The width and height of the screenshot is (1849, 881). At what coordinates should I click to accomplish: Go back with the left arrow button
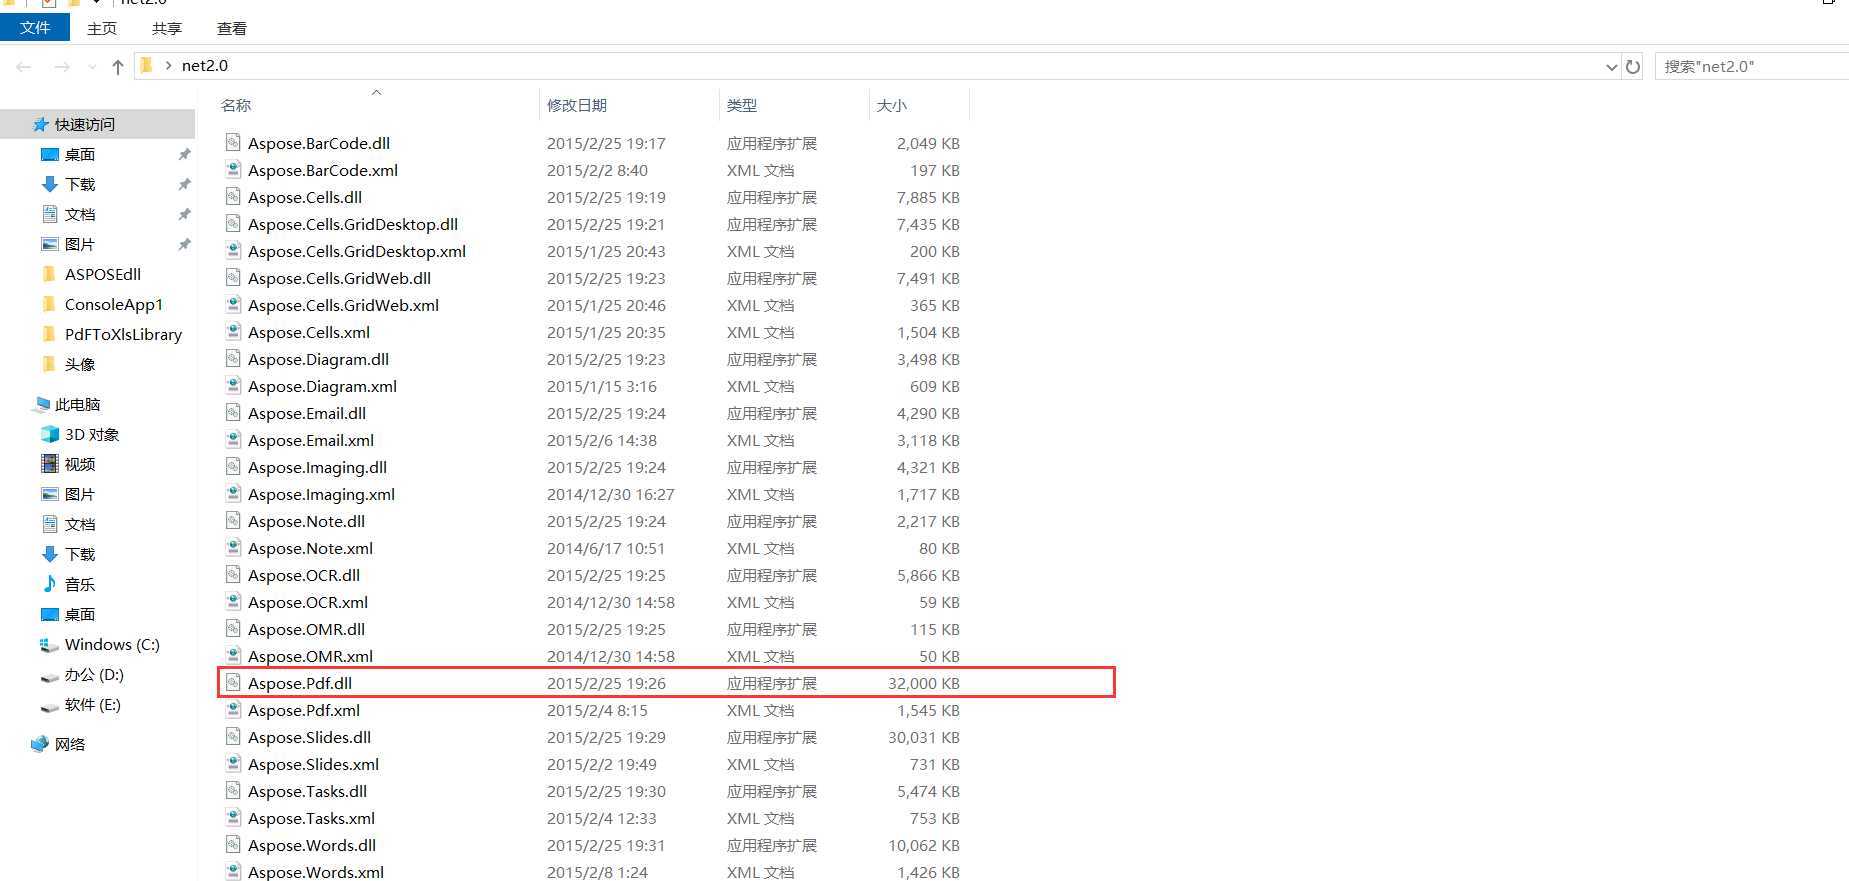(24, 67)
